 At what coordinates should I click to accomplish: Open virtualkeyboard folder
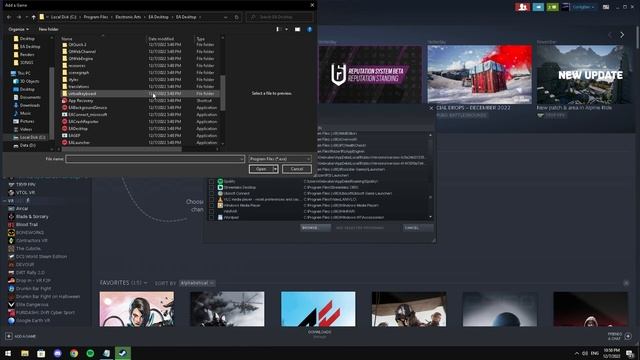[82, 94]
